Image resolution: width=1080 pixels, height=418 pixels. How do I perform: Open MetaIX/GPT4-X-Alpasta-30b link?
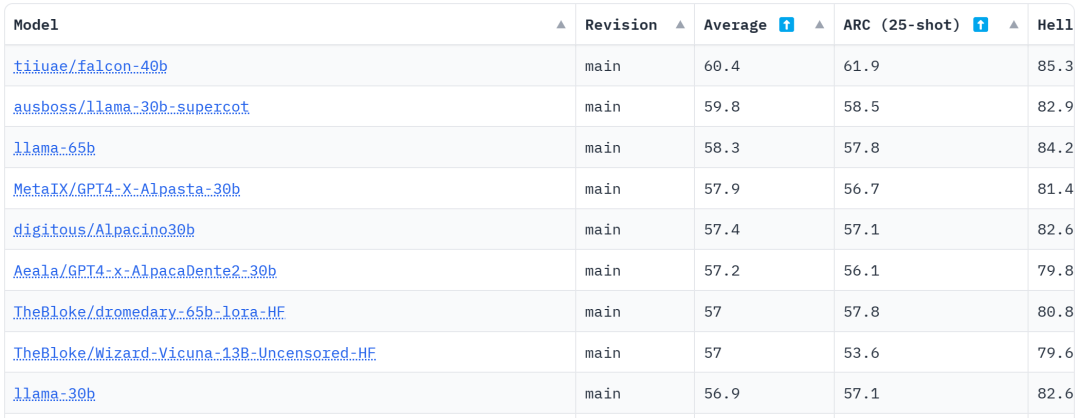pos(127,189)
